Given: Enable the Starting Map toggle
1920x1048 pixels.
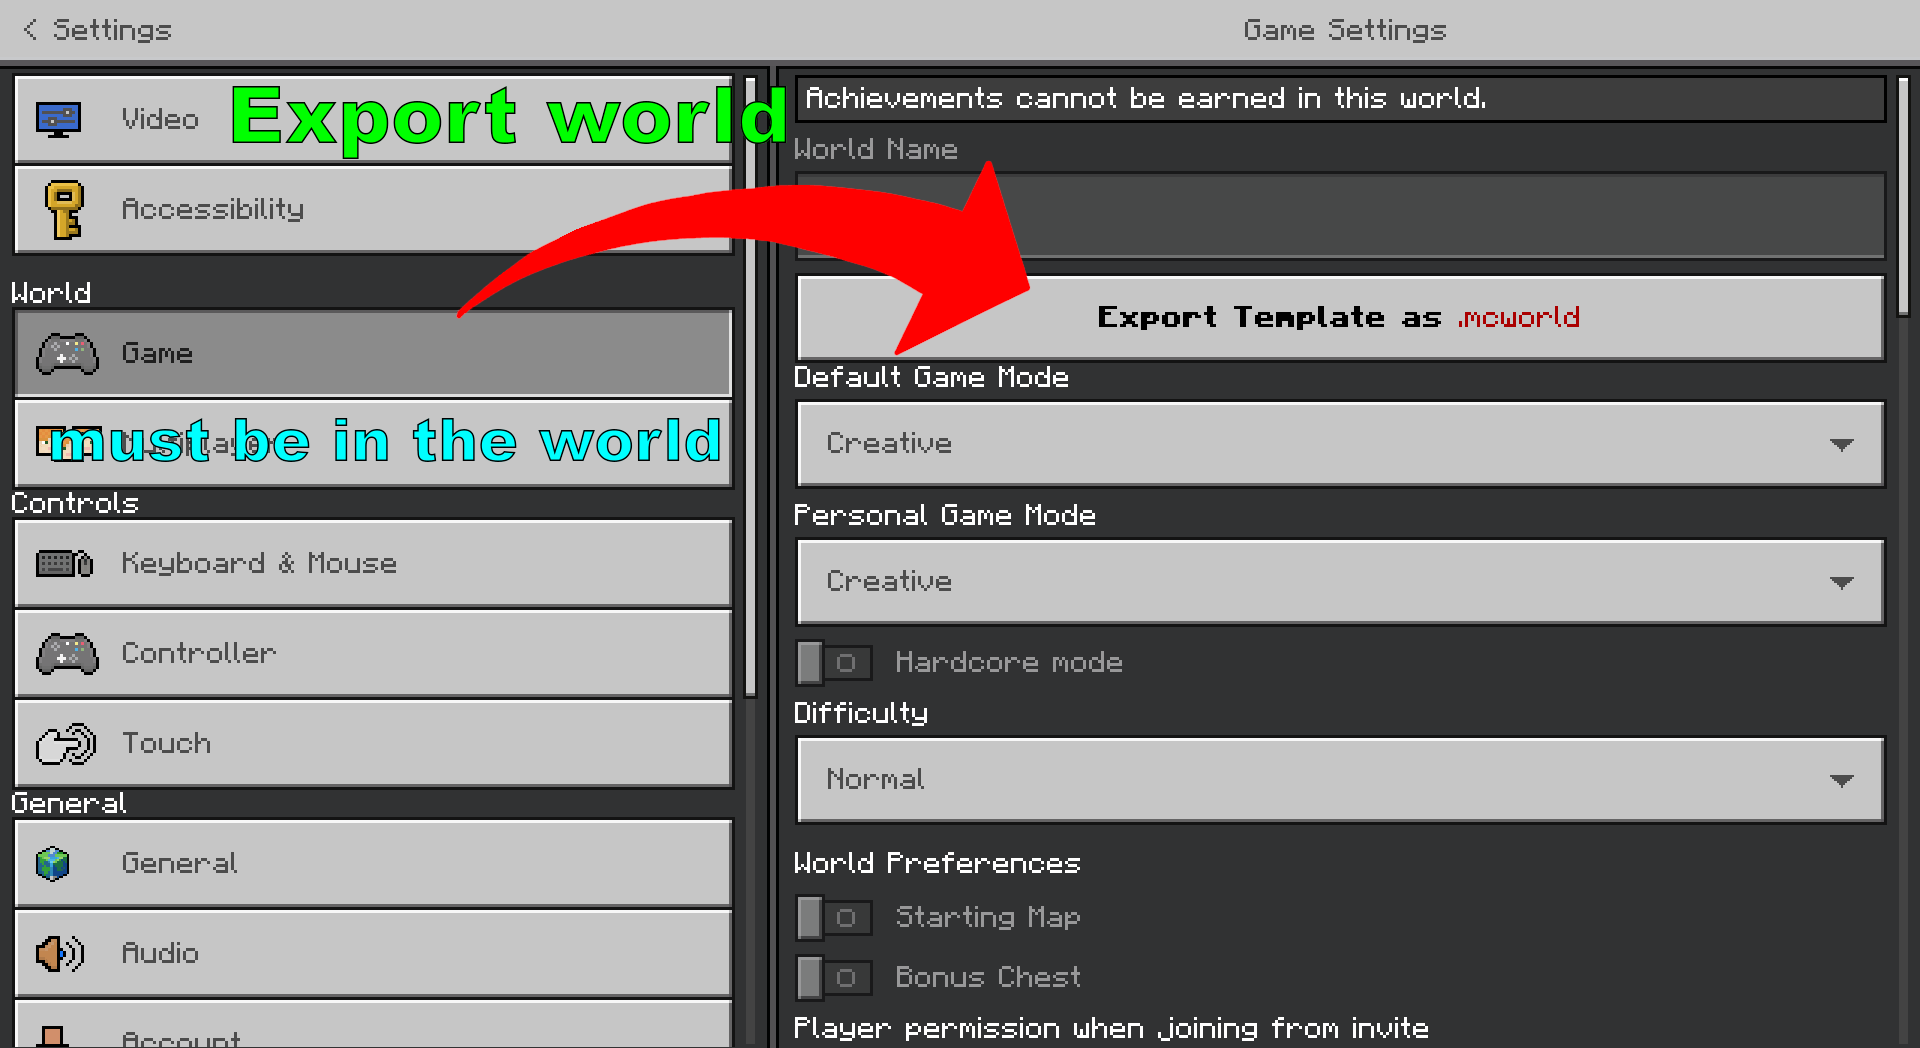Looking at the screenshot, I should pyautogui.click(x=834, y=917).
